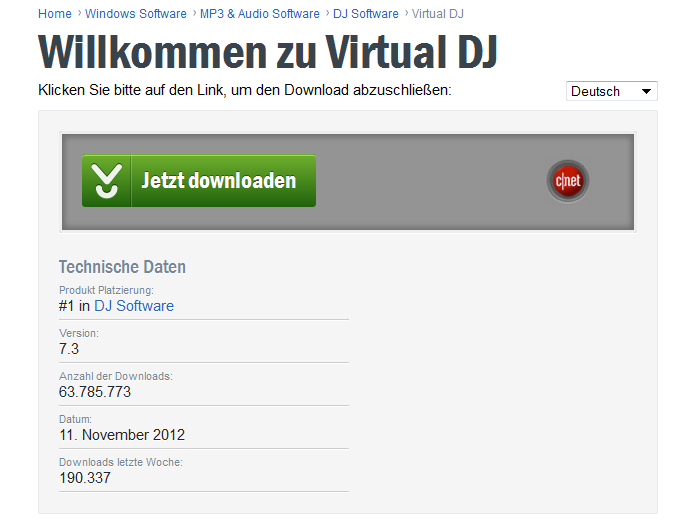Open the MP3 & Audio Software breadcrumb
This screenshot has width=698, height=532.
[260, 14]
